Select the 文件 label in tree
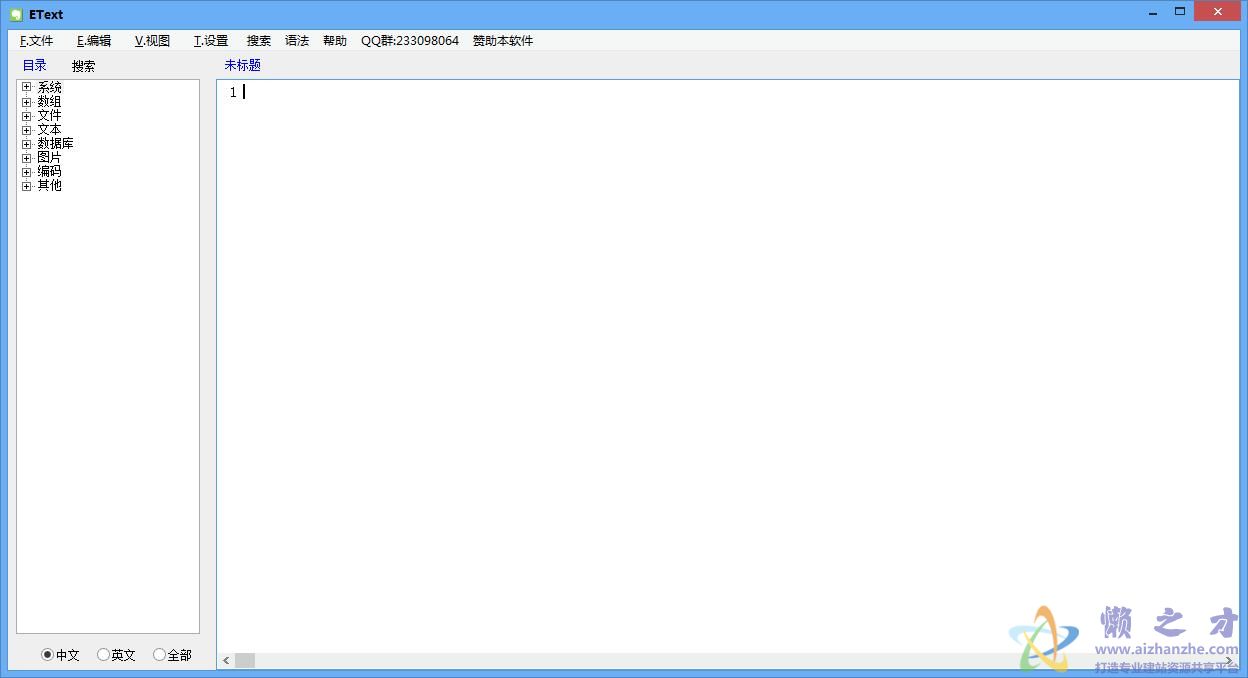The height and width of the screenshot is (678, 1248). coord(50,116)
